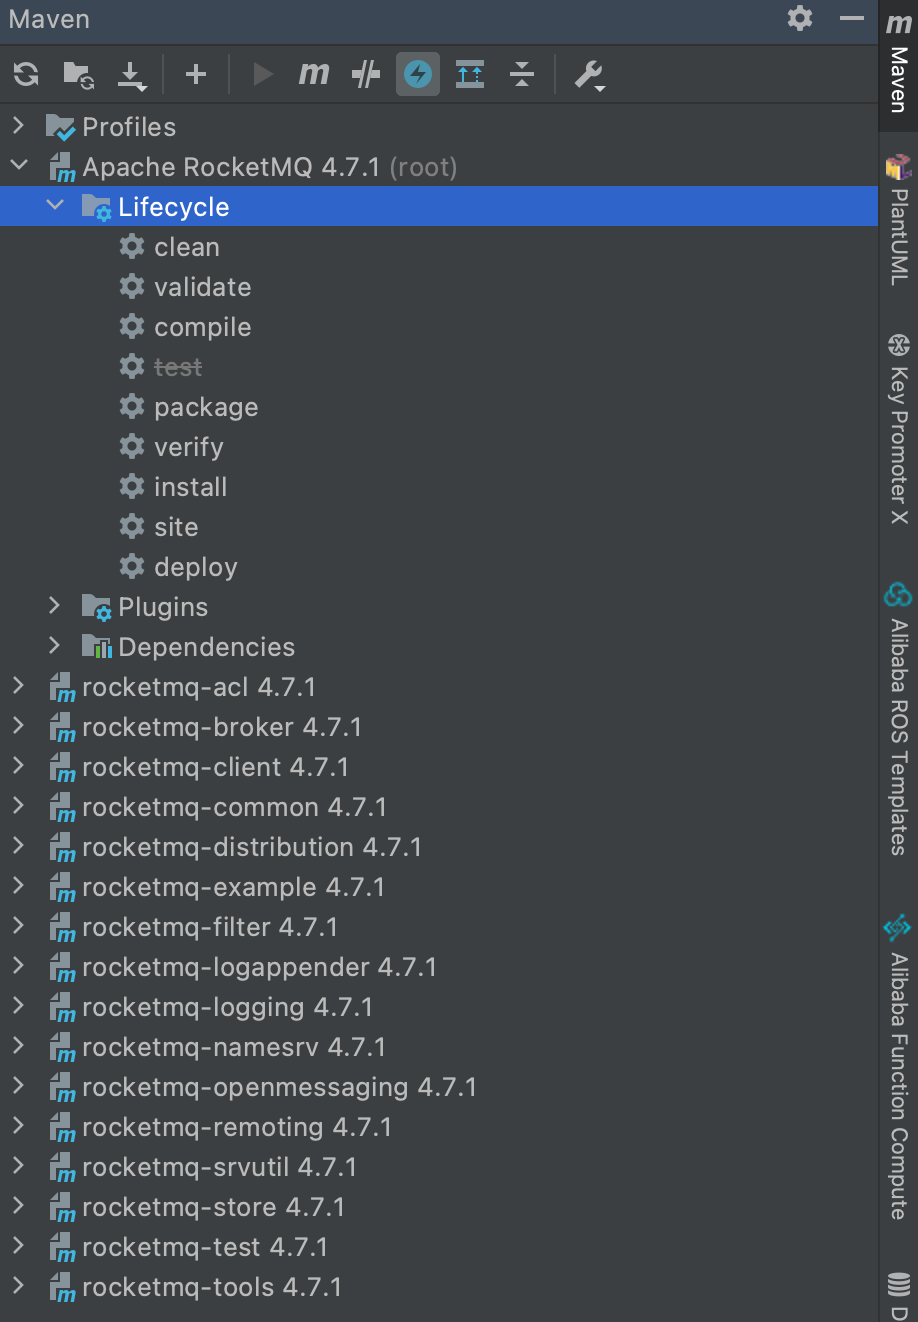918x1322 pixels.
Task: Reload all Maven projects
Action: tap(26, 74)
